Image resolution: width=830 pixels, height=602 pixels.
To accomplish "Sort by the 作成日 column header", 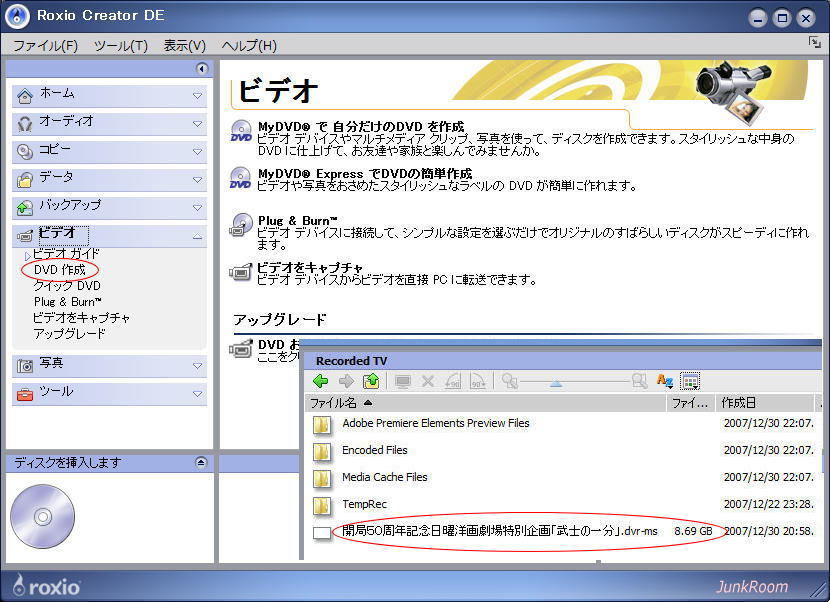I will [766, 403].
